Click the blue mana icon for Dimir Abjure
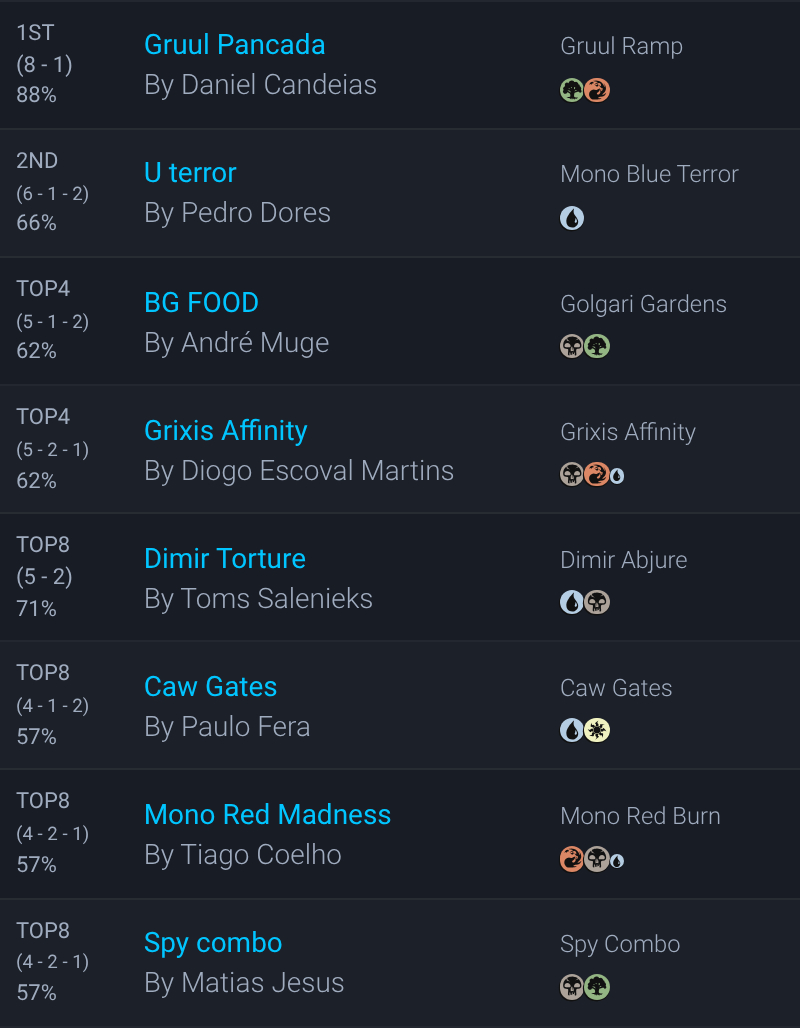The image size is (800, 1028). point(572,603)
